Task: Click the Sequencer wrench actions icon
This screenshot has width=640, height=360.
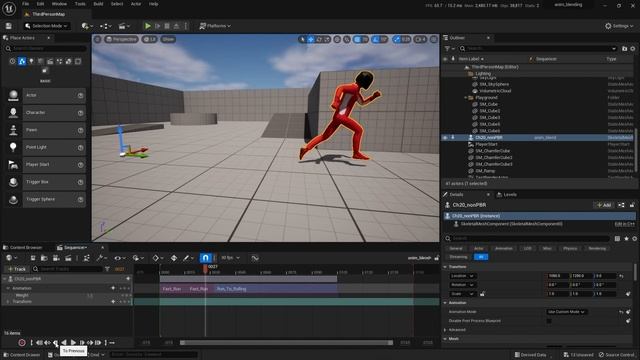Action: coord(100,258)
